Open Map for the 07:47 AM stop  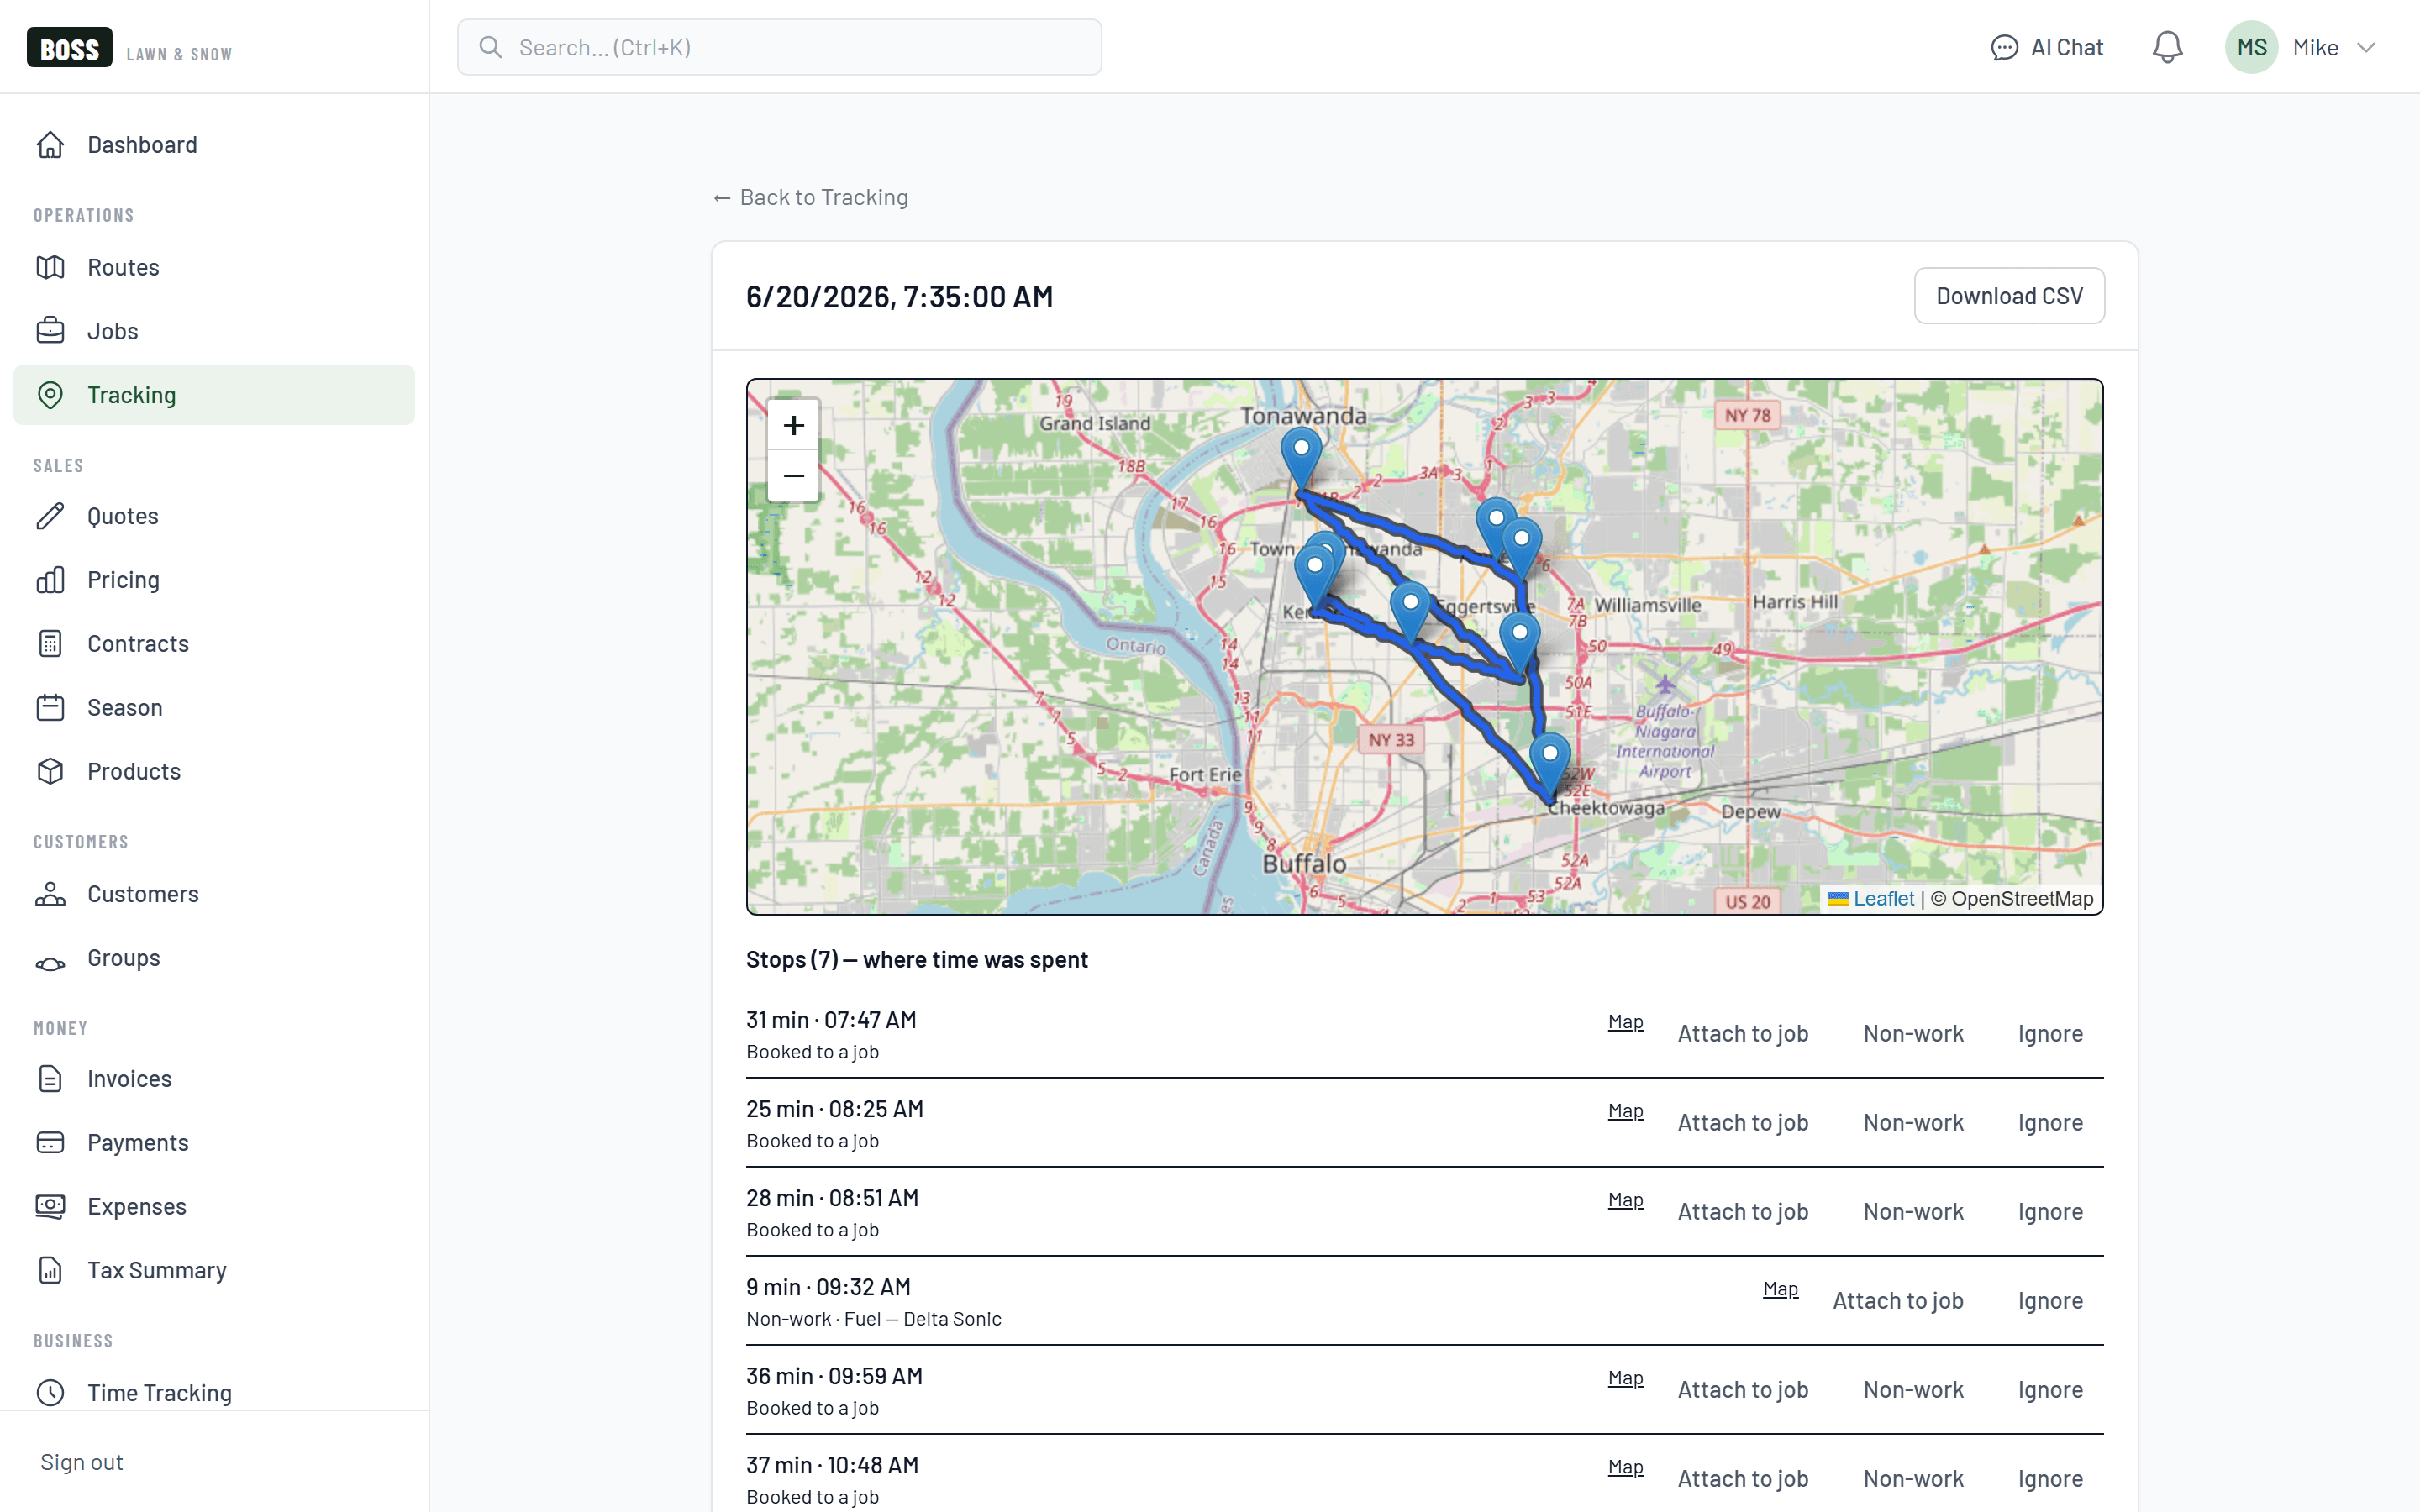[x=1625, y=1022]
